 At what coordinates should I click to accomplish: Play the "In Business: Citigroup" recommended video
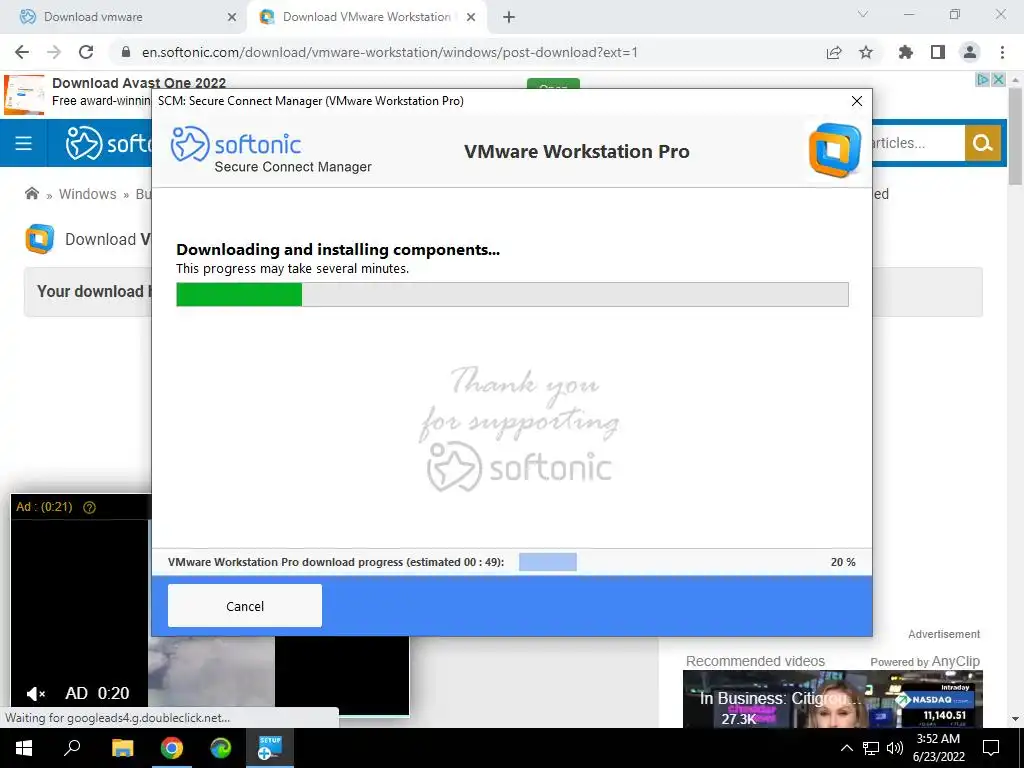[x=833, y=699]
